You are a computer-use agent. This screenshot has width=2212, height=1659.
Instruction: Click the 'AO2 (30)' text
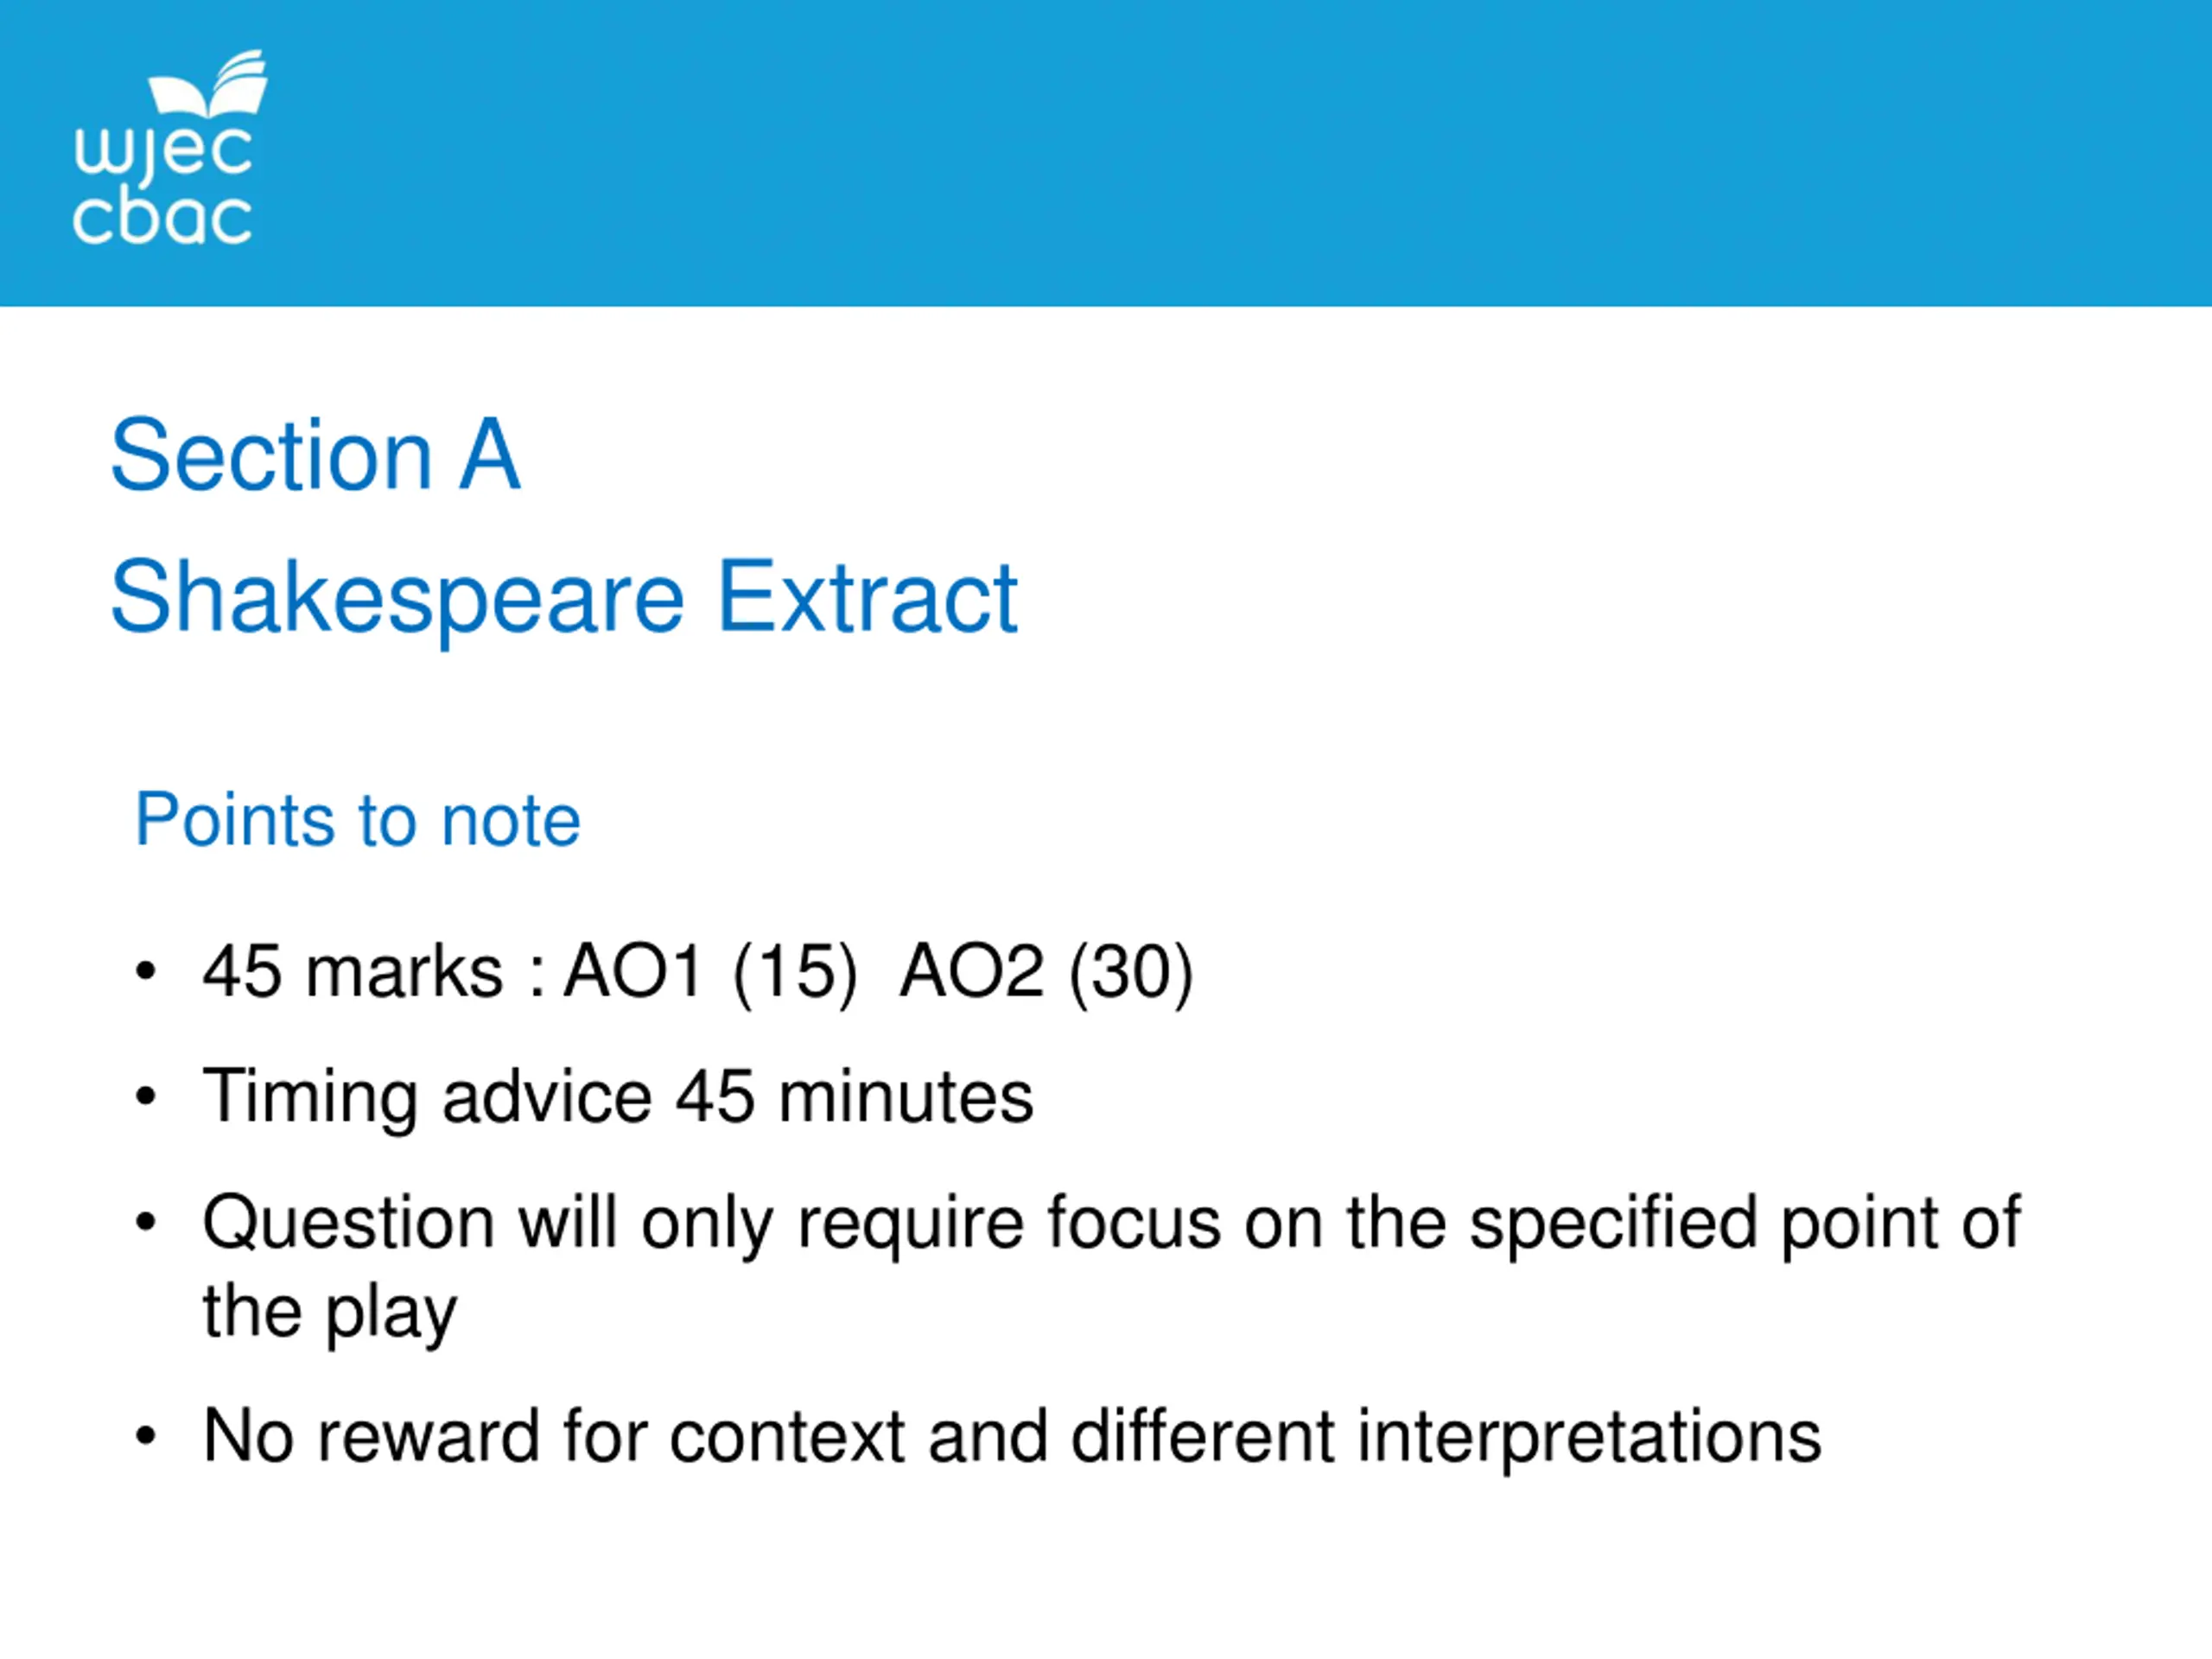[1046, 972]
